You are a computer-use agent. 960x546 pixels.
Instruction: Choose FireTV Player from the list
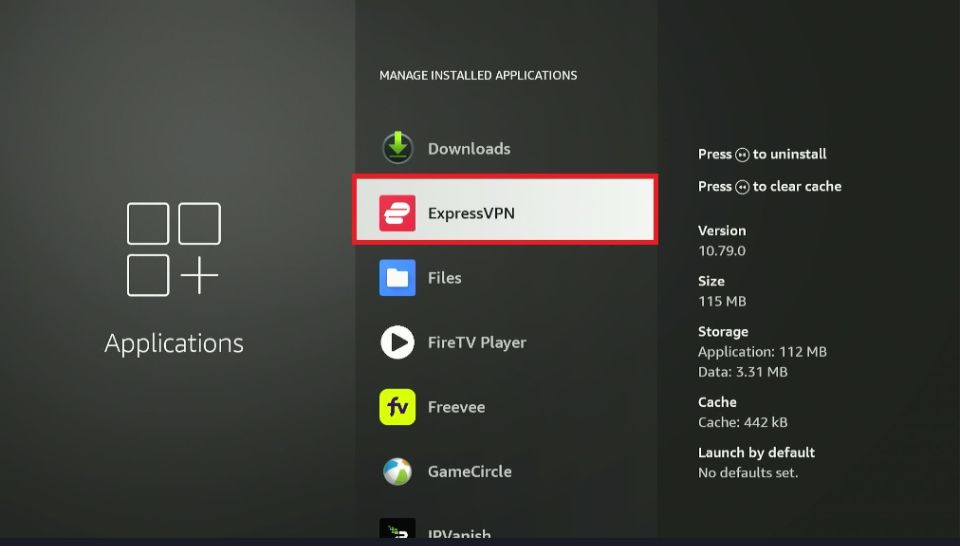(x=506, y=342)
